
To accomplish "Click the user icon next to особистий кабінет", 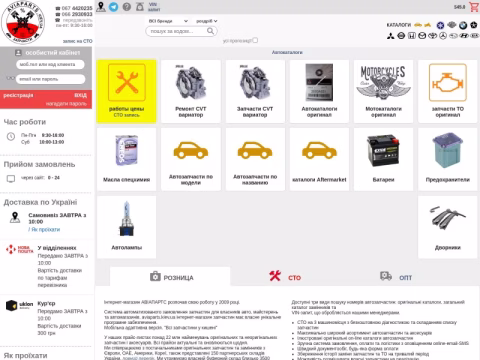I will coord(18,53).
